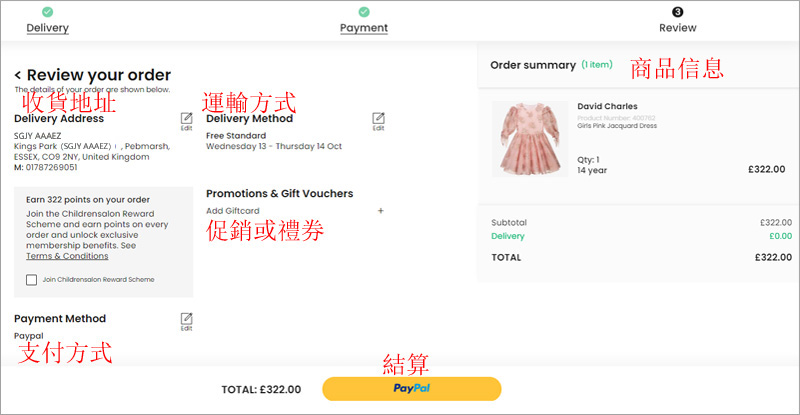The width and height of the screenshot is (800, 415).
Task: Edit the Delivery Address details
Action: click(186, 121)
